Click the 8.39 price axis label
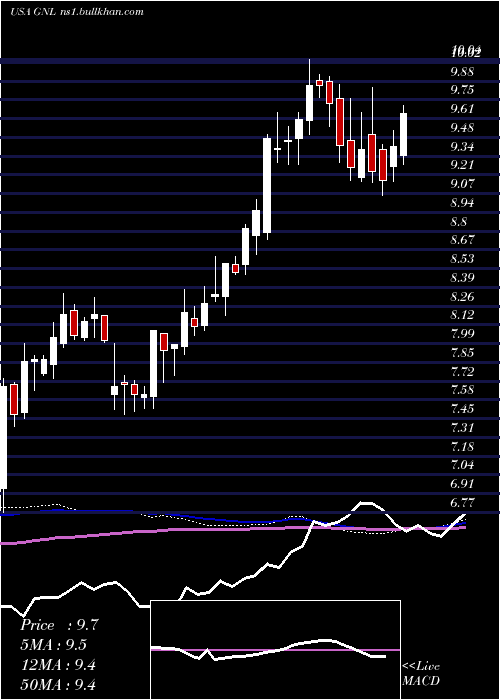The height and width of the screenshot is (700, 500). tap(464, 278)
